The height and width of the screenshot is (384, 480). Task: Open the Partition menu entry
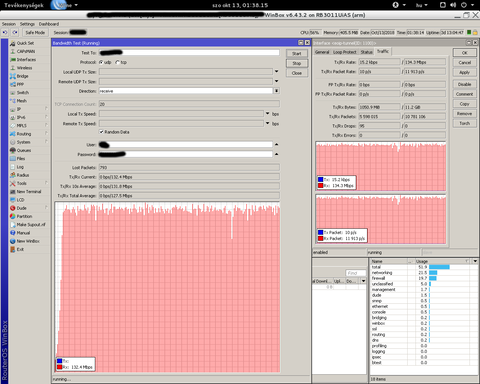(24, 216)
